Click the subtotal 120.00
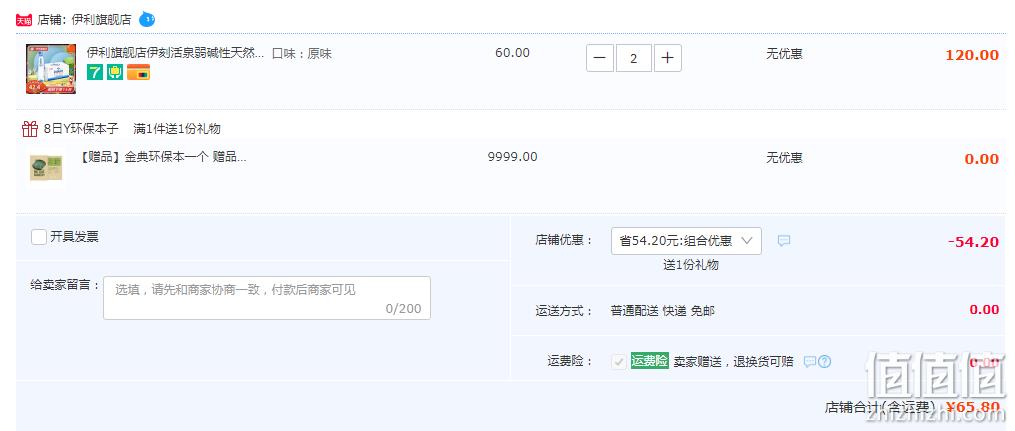Viewport: 1015px width, 431px height. [972, 55]
